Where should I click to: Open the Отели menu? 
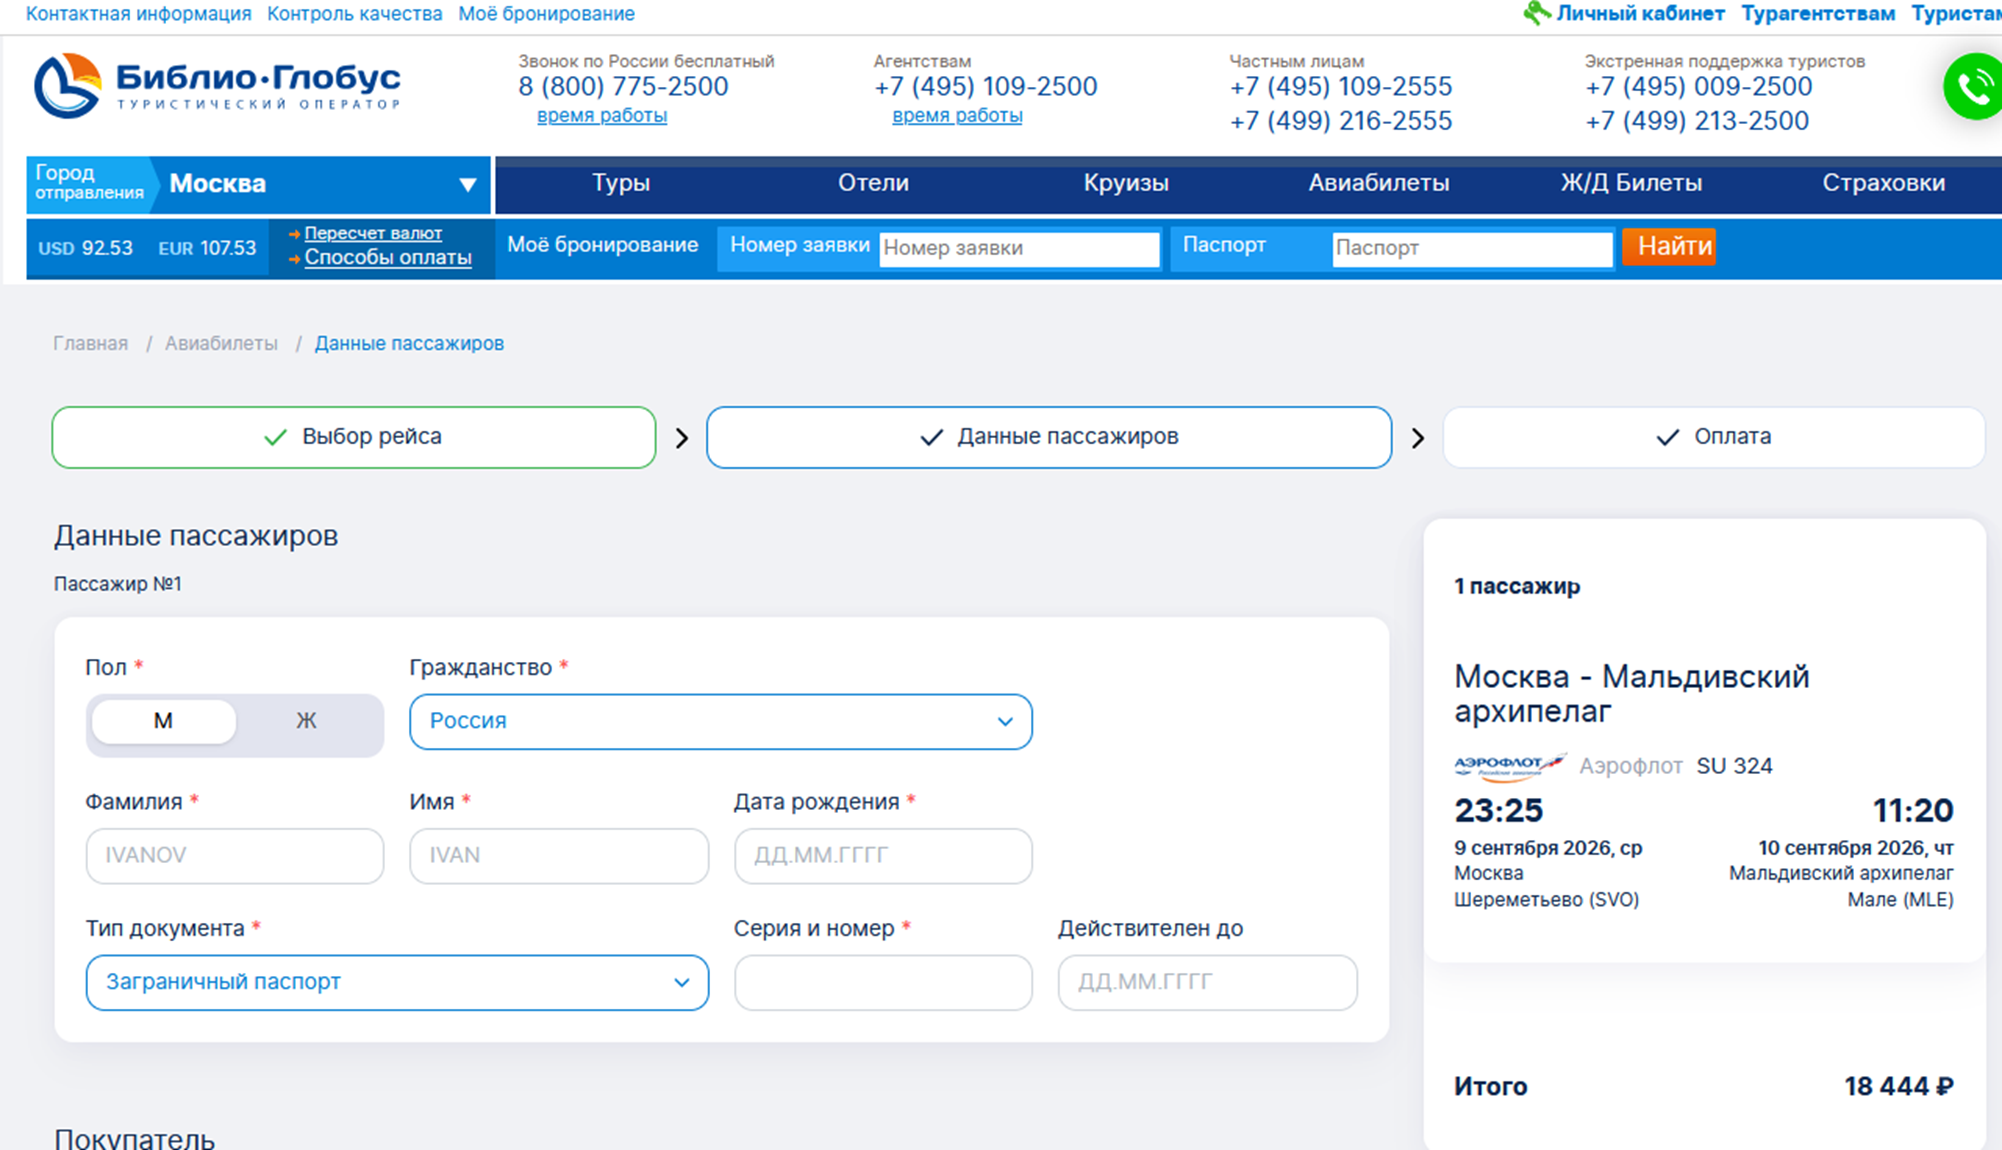(873, 183)
